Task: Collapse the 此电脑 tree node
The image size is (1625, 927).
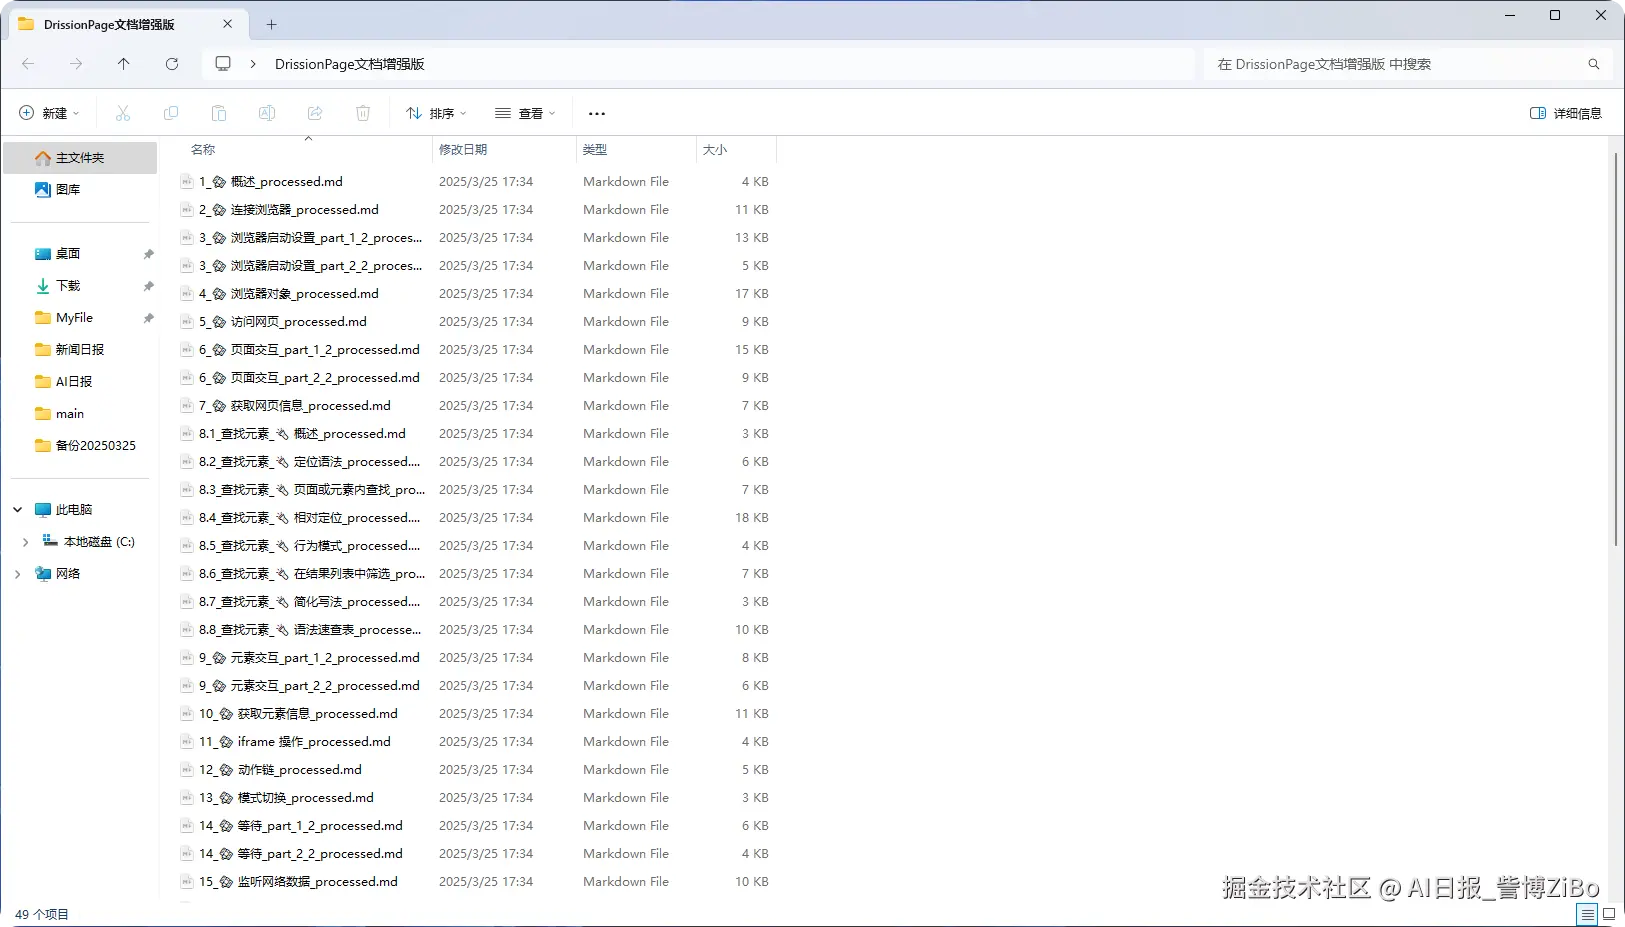Action: pyautogui.click(x=18, y=510)
